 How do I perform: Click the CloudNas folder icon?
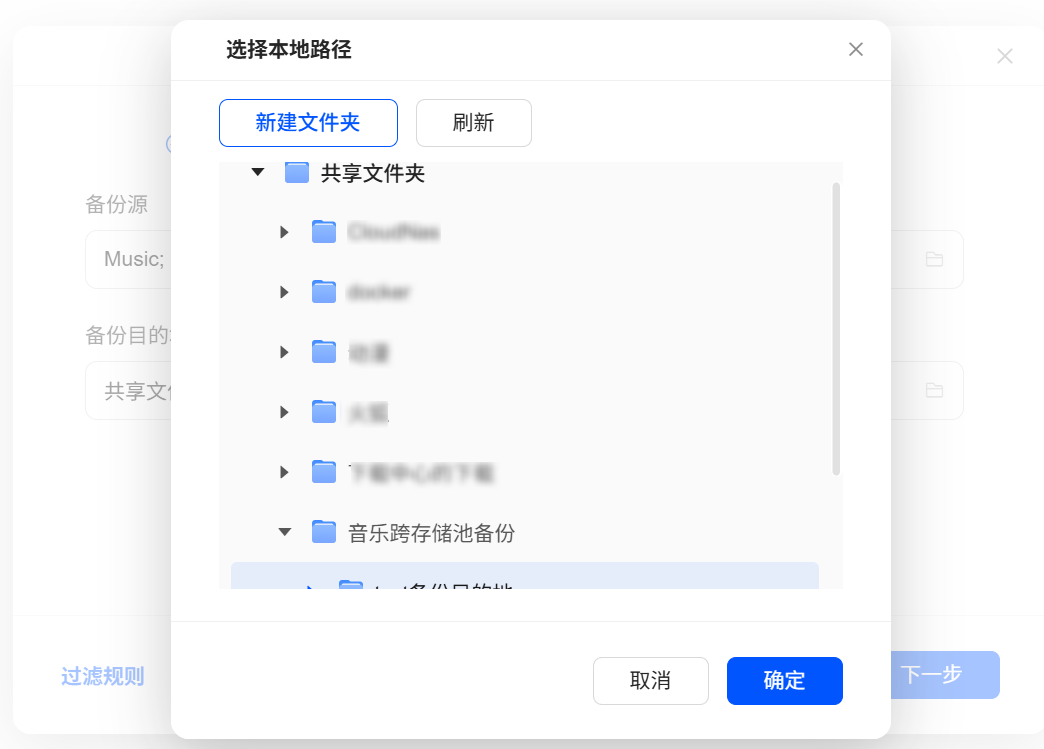323,232
